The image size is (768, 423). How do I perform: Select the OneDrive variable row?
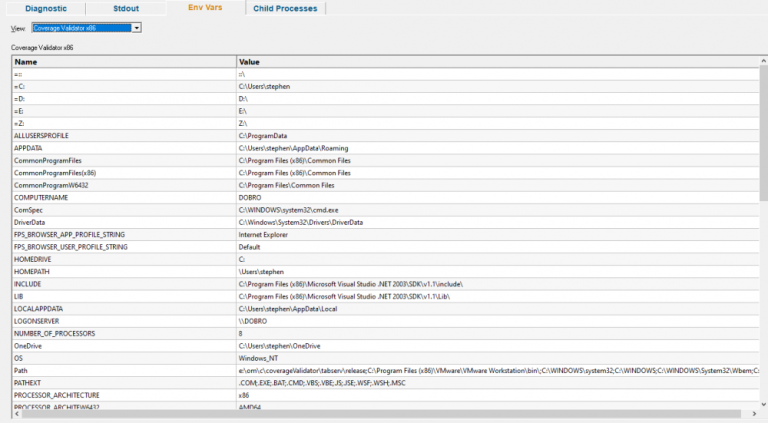[386, 346]
